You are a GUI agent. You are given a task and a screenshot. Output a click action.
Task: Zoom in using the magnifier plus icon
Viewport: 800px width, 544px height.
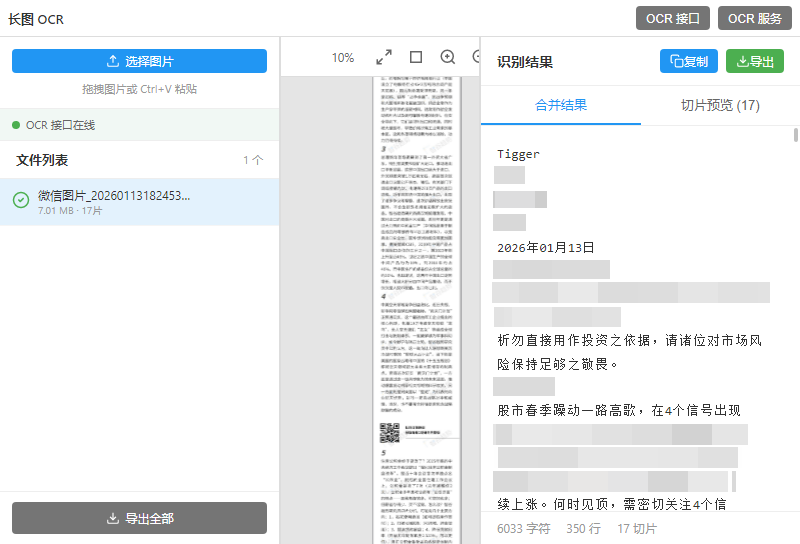(448, 58)
